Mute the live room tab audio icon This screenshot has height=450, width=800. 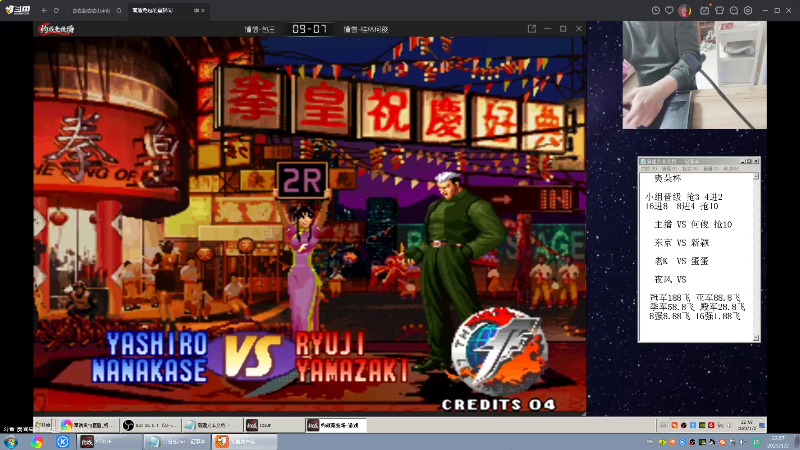(x=196, y=10)
